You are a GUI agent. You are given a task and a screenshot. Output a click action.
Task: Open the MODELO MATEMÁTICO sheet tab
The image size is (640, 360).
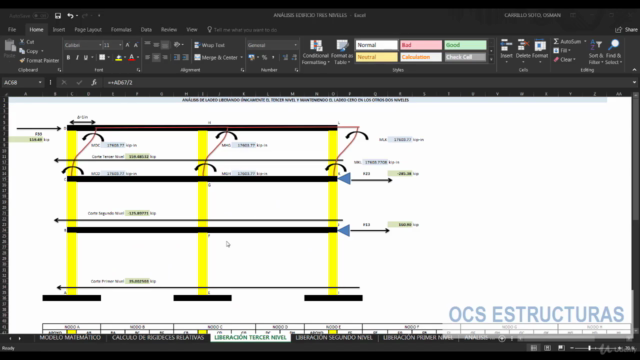coord(70,338)
